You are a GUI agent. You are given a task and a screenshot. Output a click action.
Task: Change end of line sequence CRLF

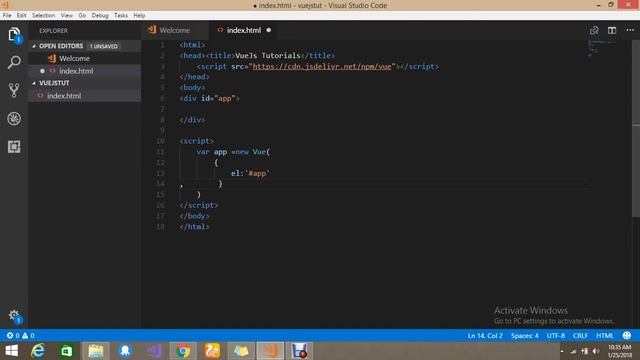pyautogui.click(x=580, y=336)
